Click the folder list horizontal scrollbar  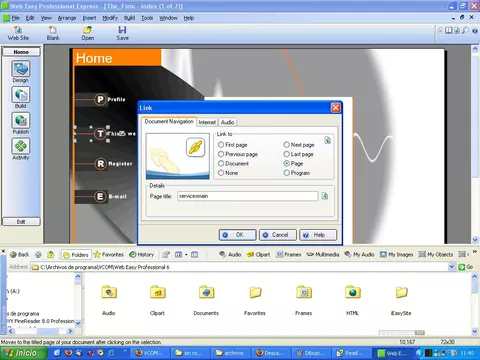point(41,331)
